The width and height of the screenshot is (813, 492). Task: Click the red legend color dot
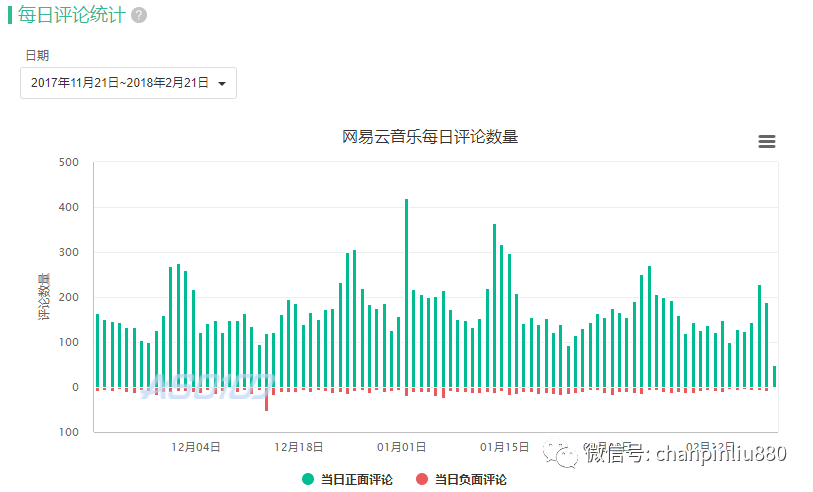tap(422, 480)
